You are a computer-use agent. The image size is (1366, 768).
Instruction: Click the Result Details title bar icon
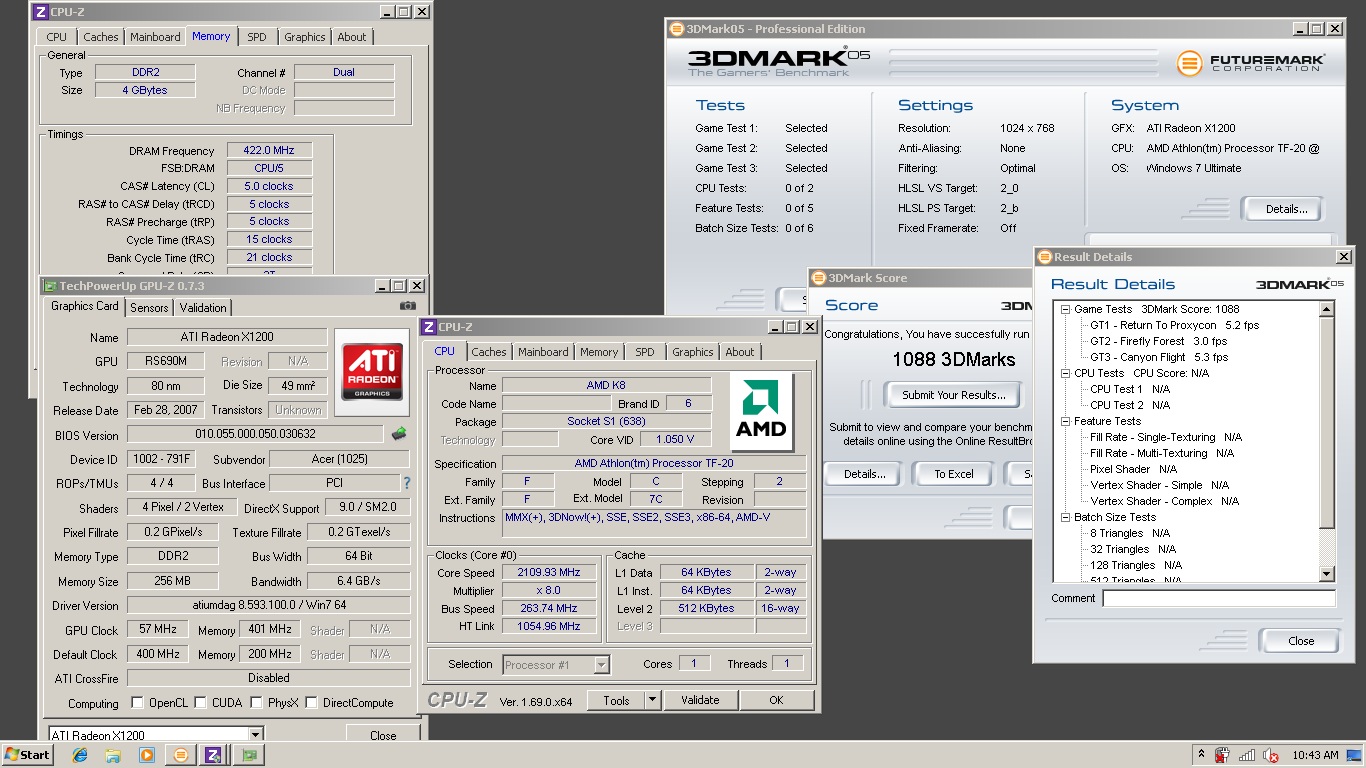click(x=1044, y=257)
